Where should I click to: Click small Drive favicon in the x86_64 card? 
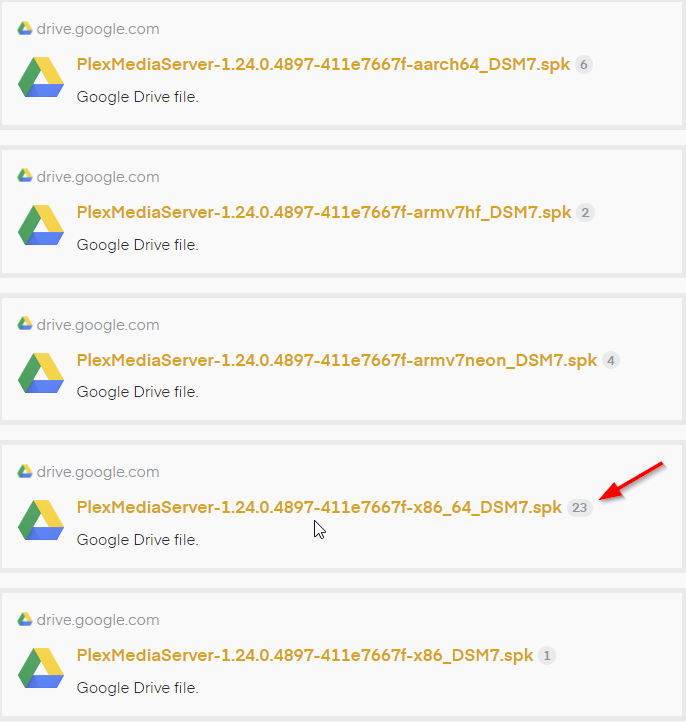[25, 471]
